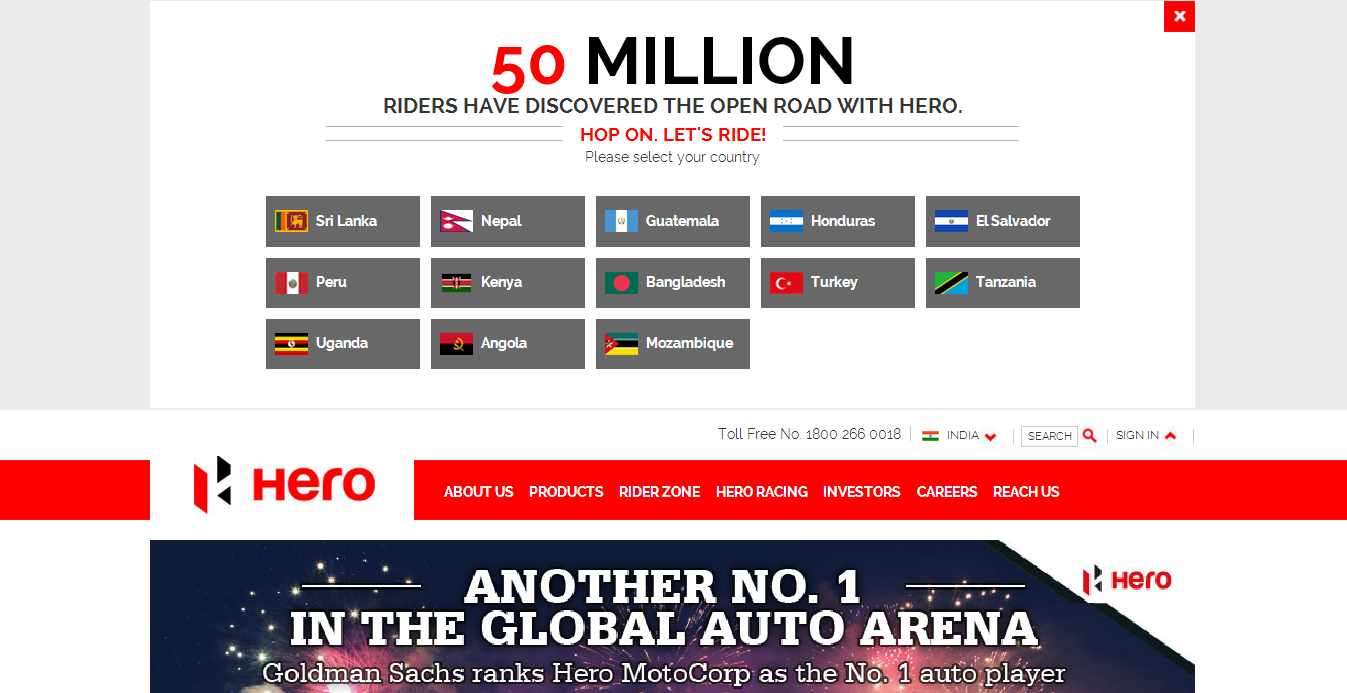Viewport: 1347px width, 693px height.
Task: Click the CAREERS navigation link
Action: coord(946,491)
